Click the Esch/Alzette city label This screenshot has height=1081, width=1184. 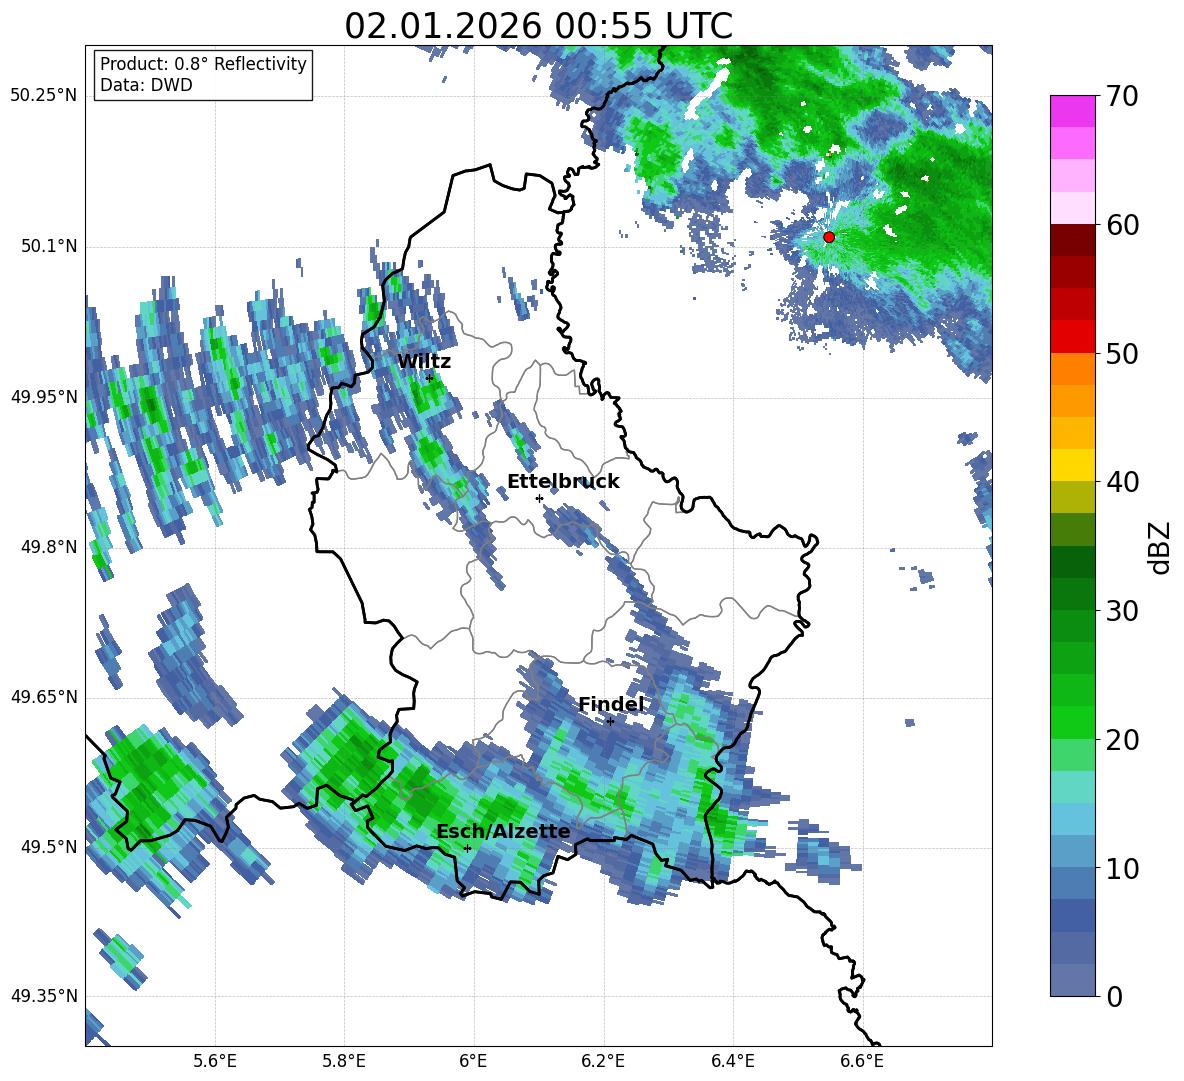pyautogui.click(x=504, y=831)
